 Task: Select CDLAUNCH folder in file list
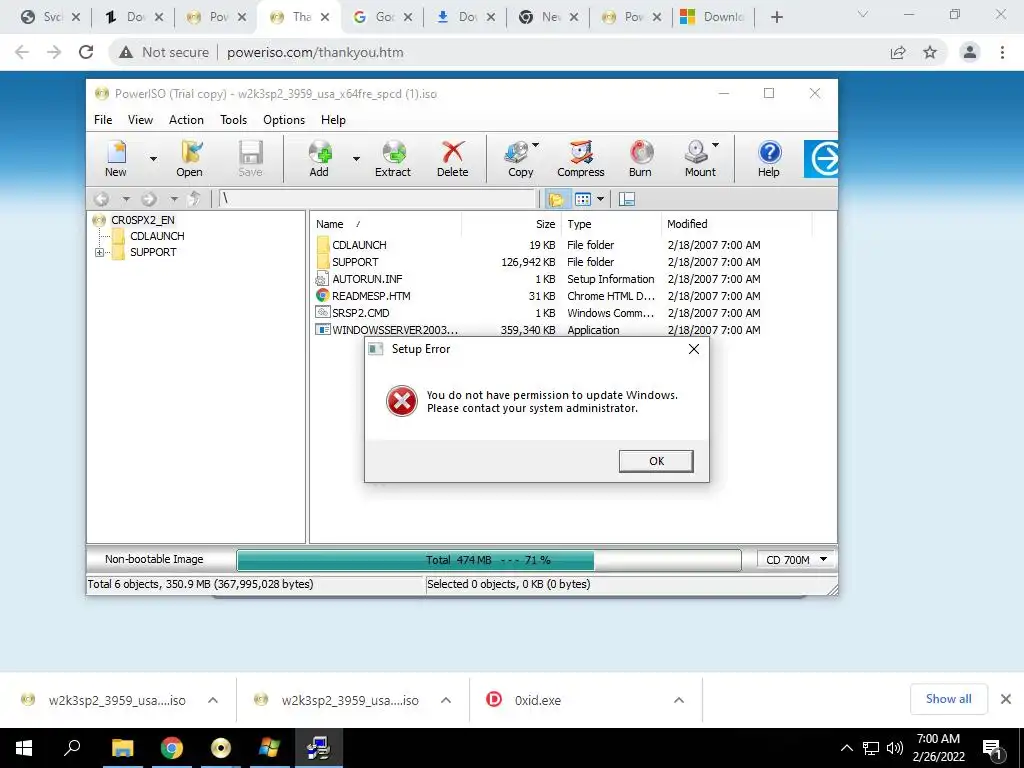359,245
